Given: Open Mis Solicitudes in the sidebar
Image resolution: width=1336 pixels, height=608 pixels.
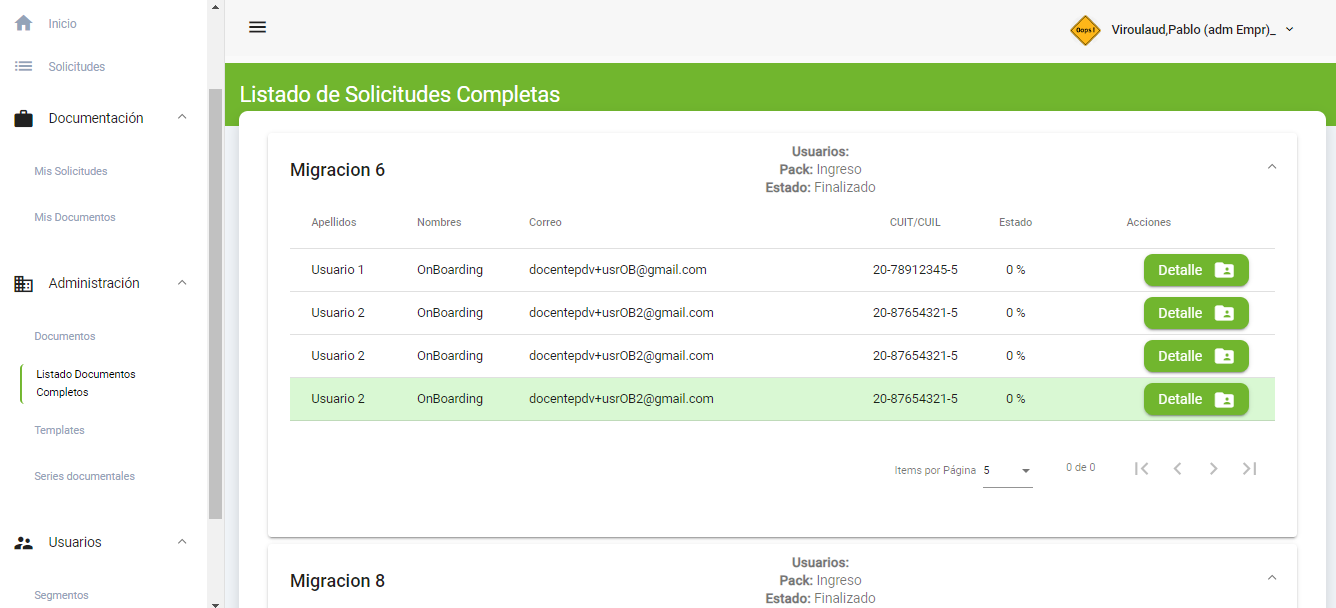Looking at the screenshot, I should 71,171.
